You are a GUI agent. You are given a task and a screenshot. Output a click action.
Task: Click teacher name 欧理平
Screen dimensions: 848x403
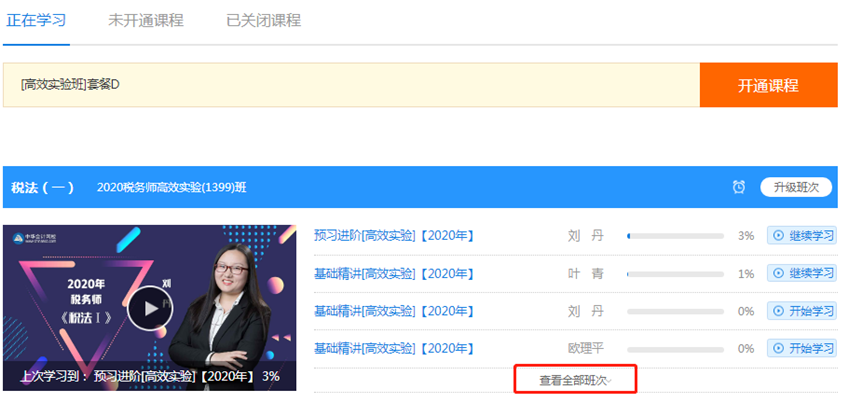[586, 348]
